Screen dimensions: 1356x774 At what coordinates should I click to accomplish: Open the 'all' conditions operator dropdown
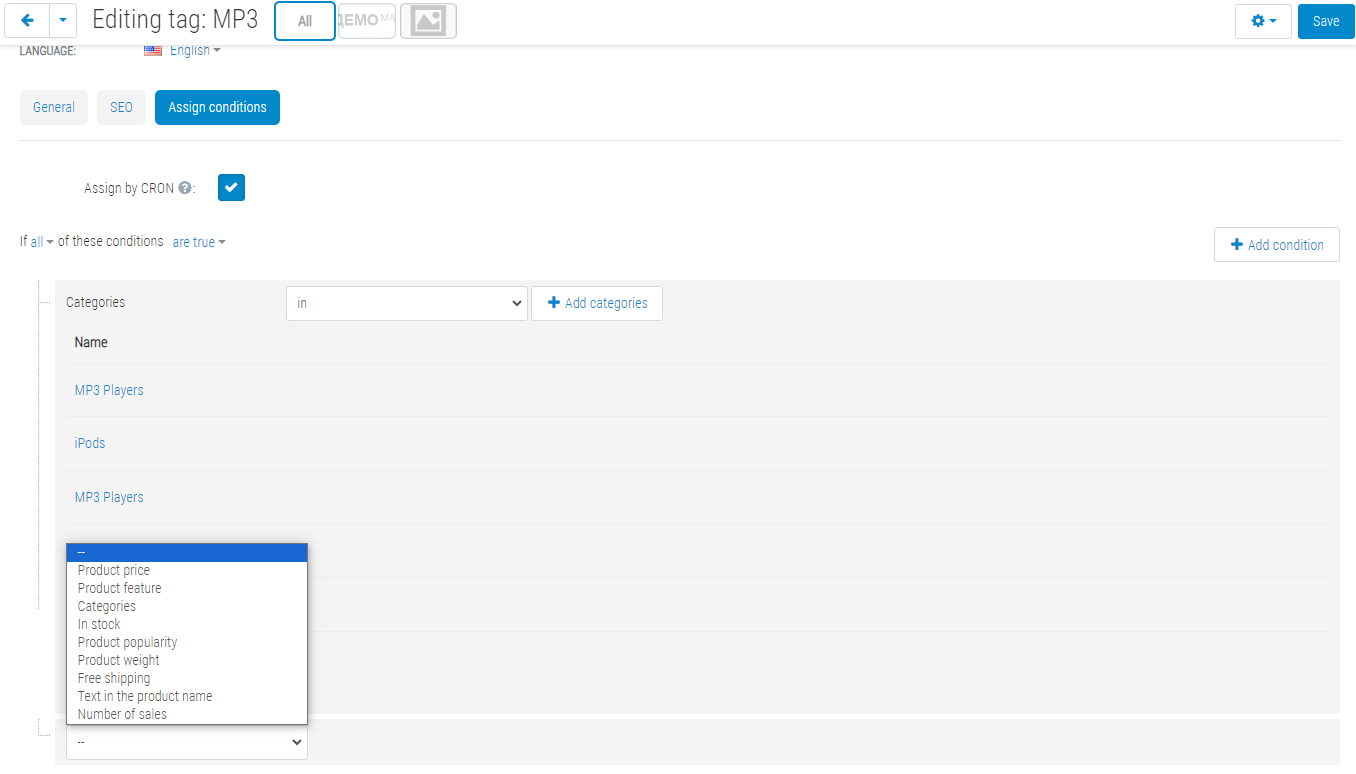pos(42,242)
